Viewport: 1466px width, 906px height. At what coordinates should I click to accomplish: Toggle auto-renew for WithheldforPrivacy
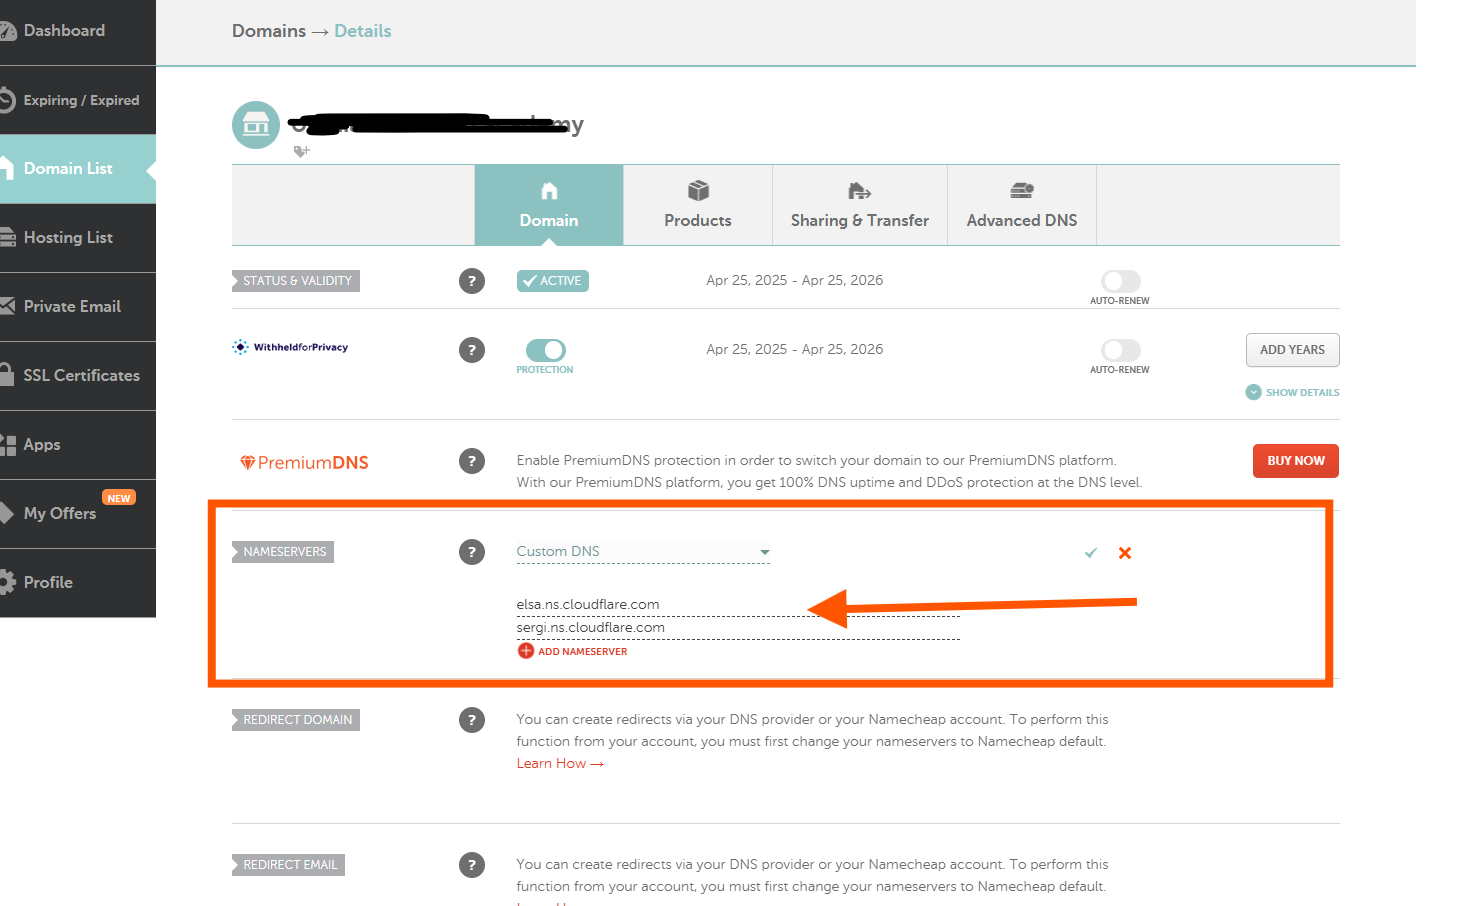(1120, 350)
